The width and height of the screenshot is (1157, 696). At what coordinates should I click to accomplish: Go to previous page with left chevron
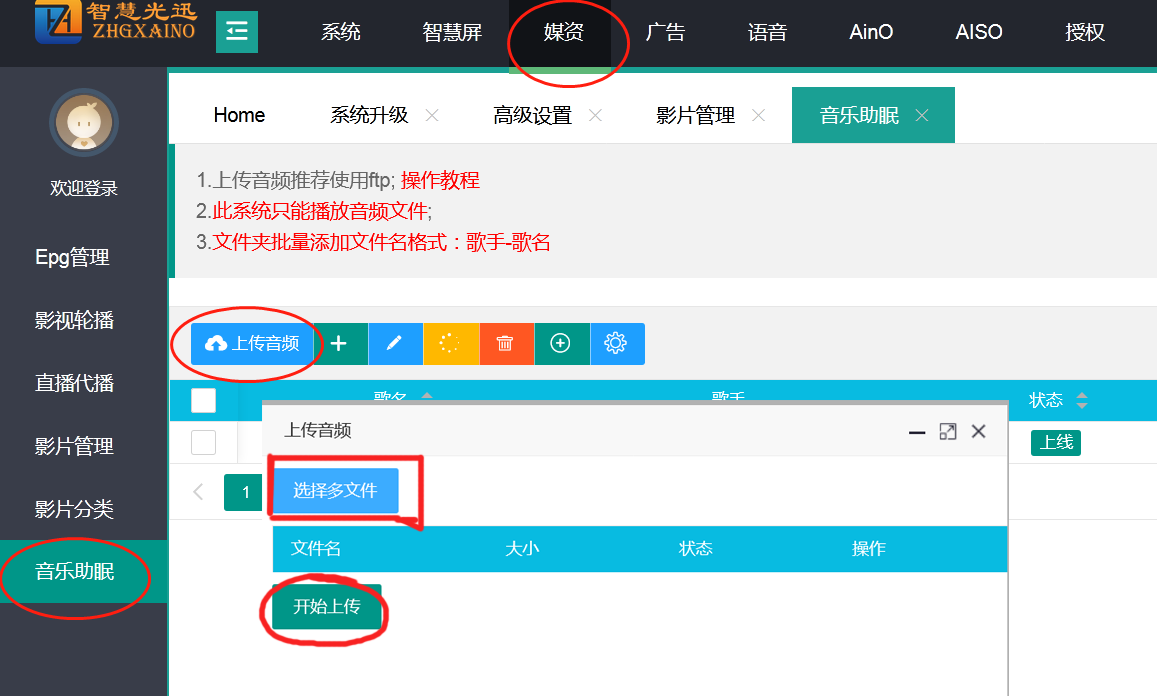198,492
